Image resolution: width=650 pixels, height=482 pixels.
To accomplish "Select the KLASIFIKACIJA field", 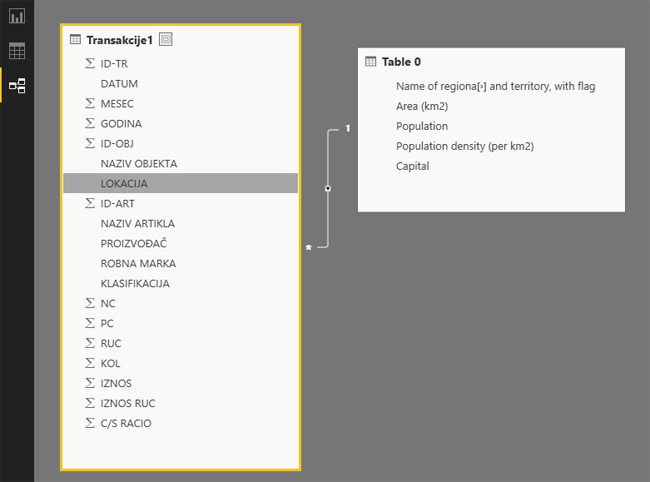I will 135,284.
